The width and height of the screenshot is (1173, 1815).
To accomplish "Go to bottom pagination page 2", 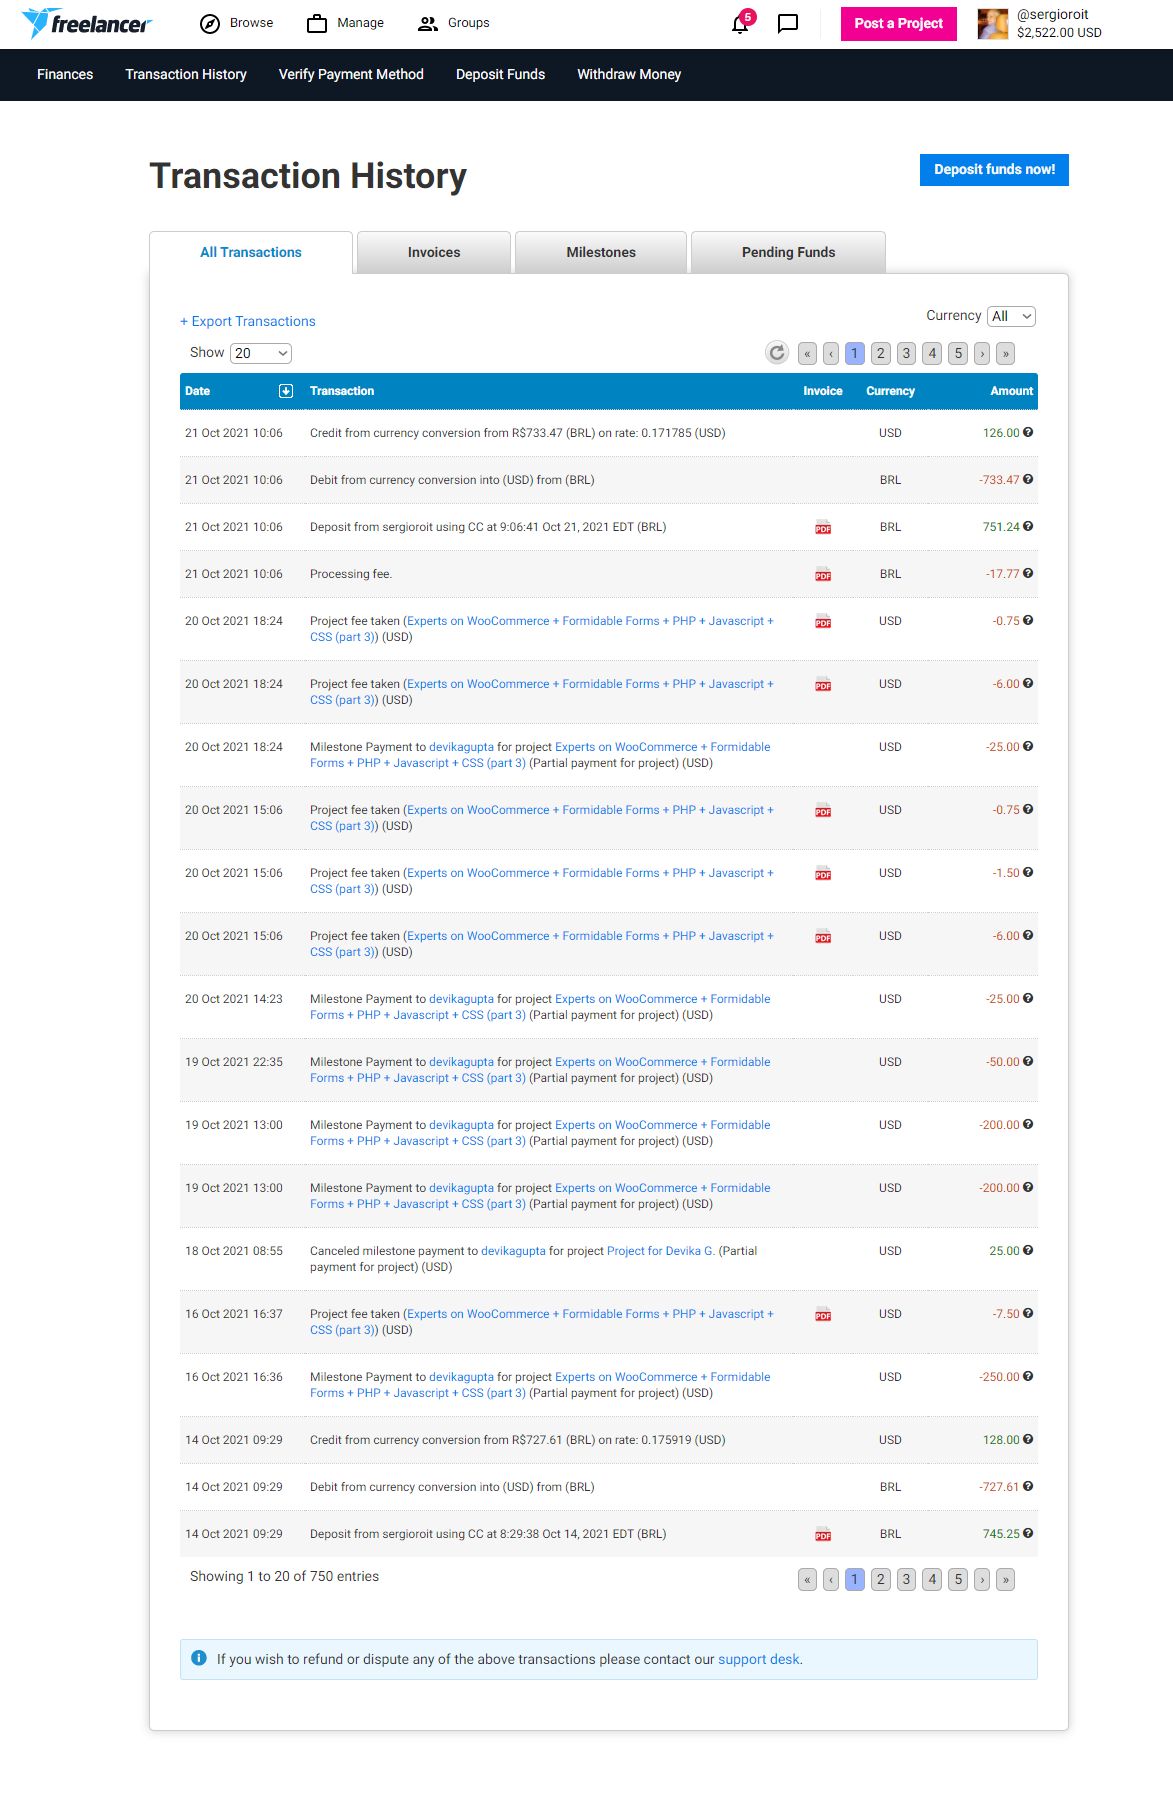I will 880,1579.
